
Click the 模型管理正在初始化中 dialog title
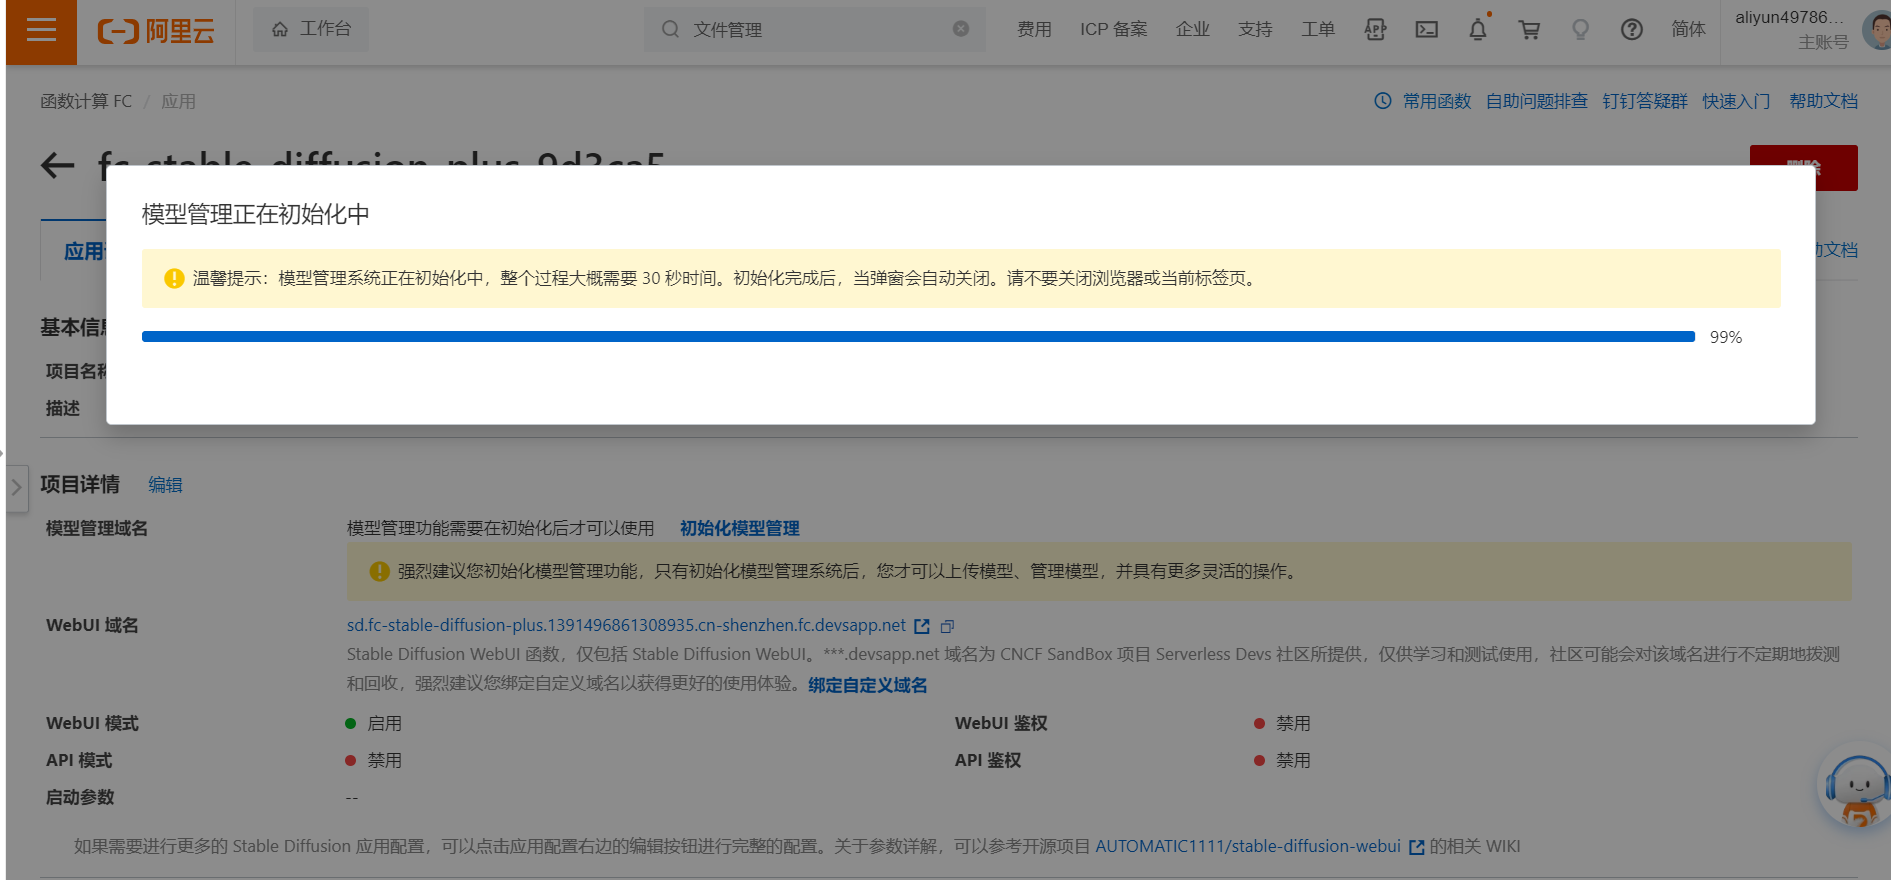pyautogui.click(x=256, y=214)
